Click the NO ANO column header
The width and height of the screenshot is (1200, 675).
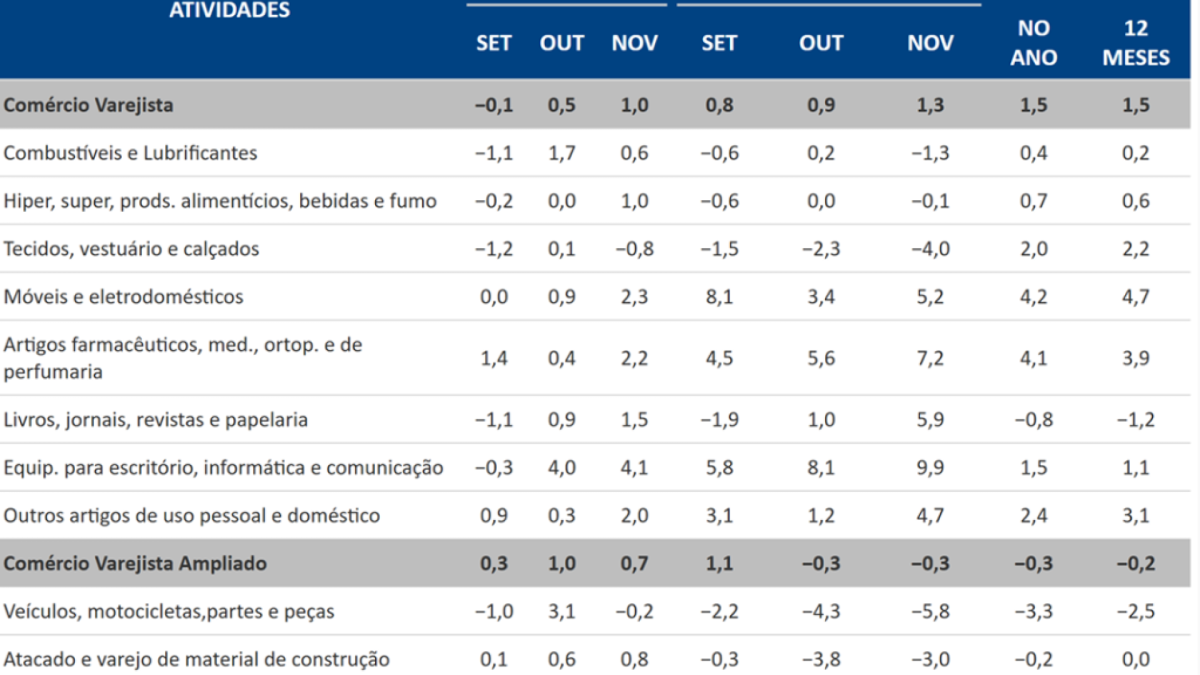click(1033, 43)
